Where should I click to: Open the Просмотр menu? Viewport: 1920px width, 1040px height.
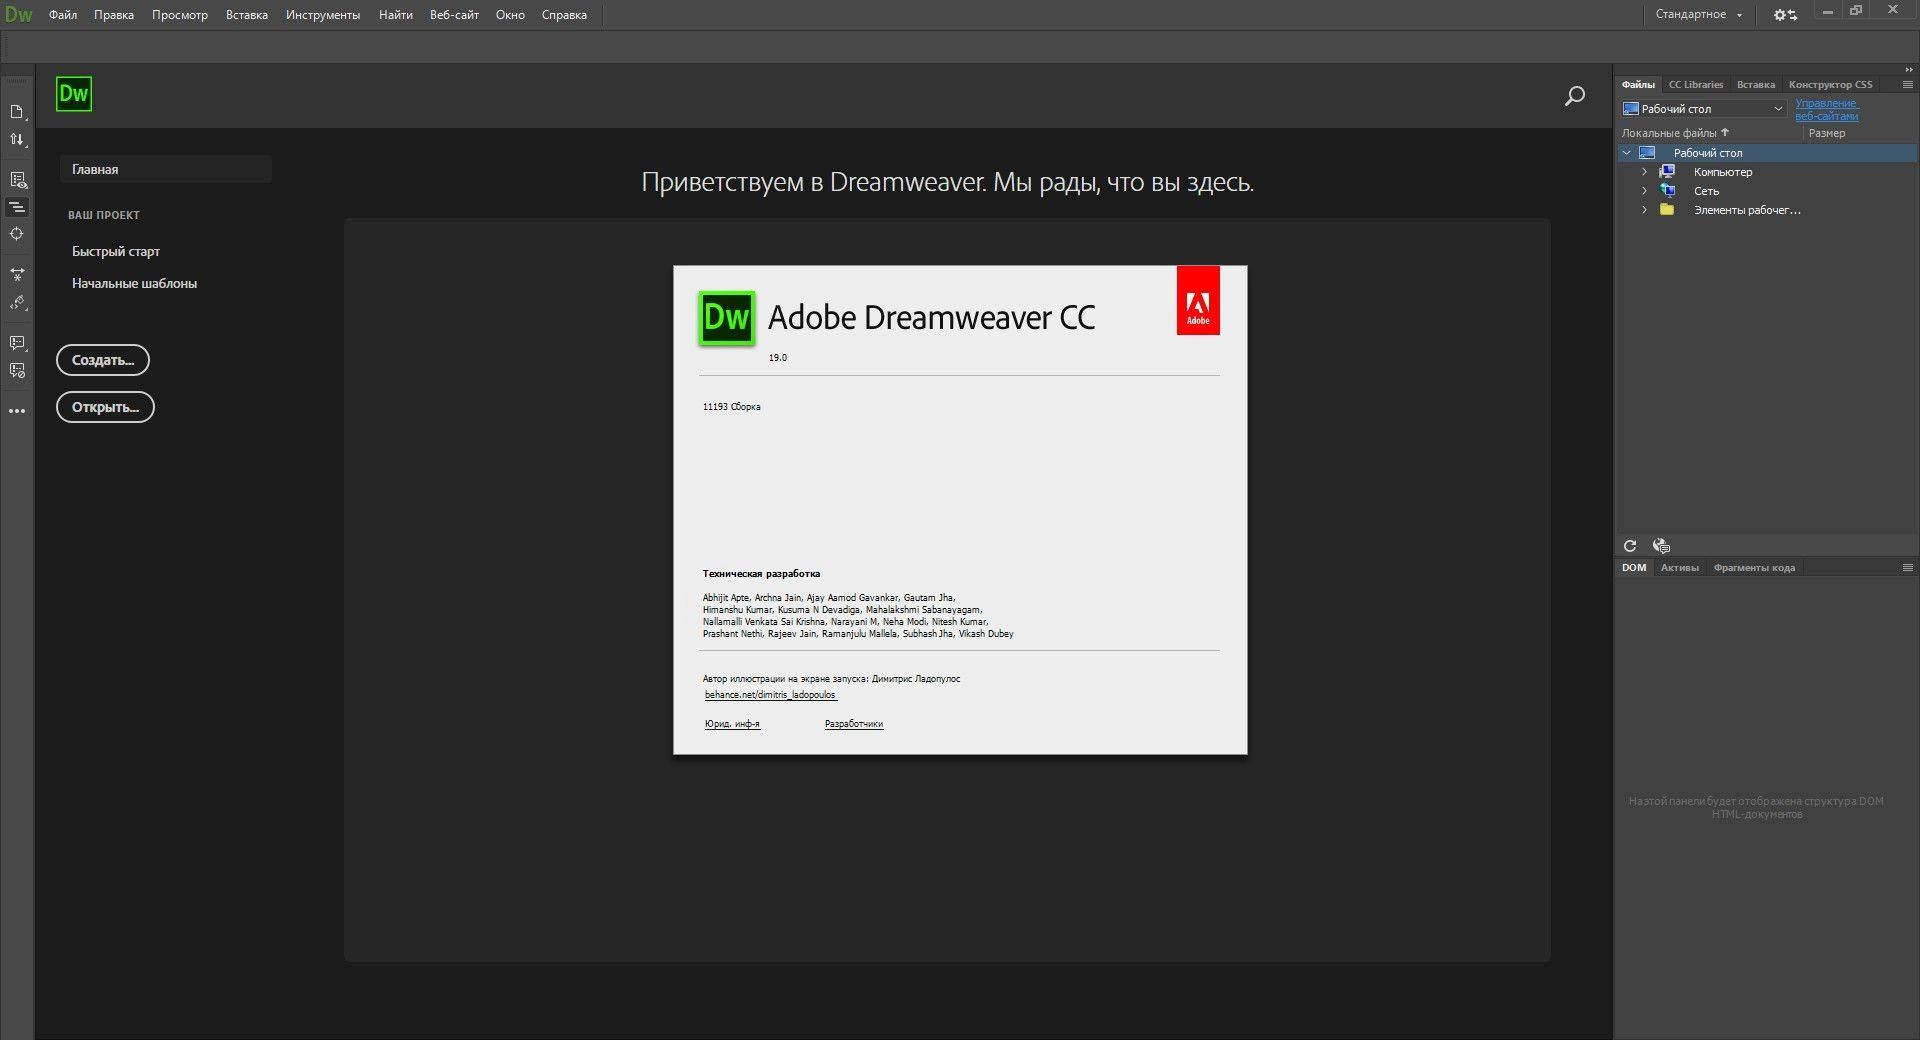pyautogui.click(x=180, y=15)
